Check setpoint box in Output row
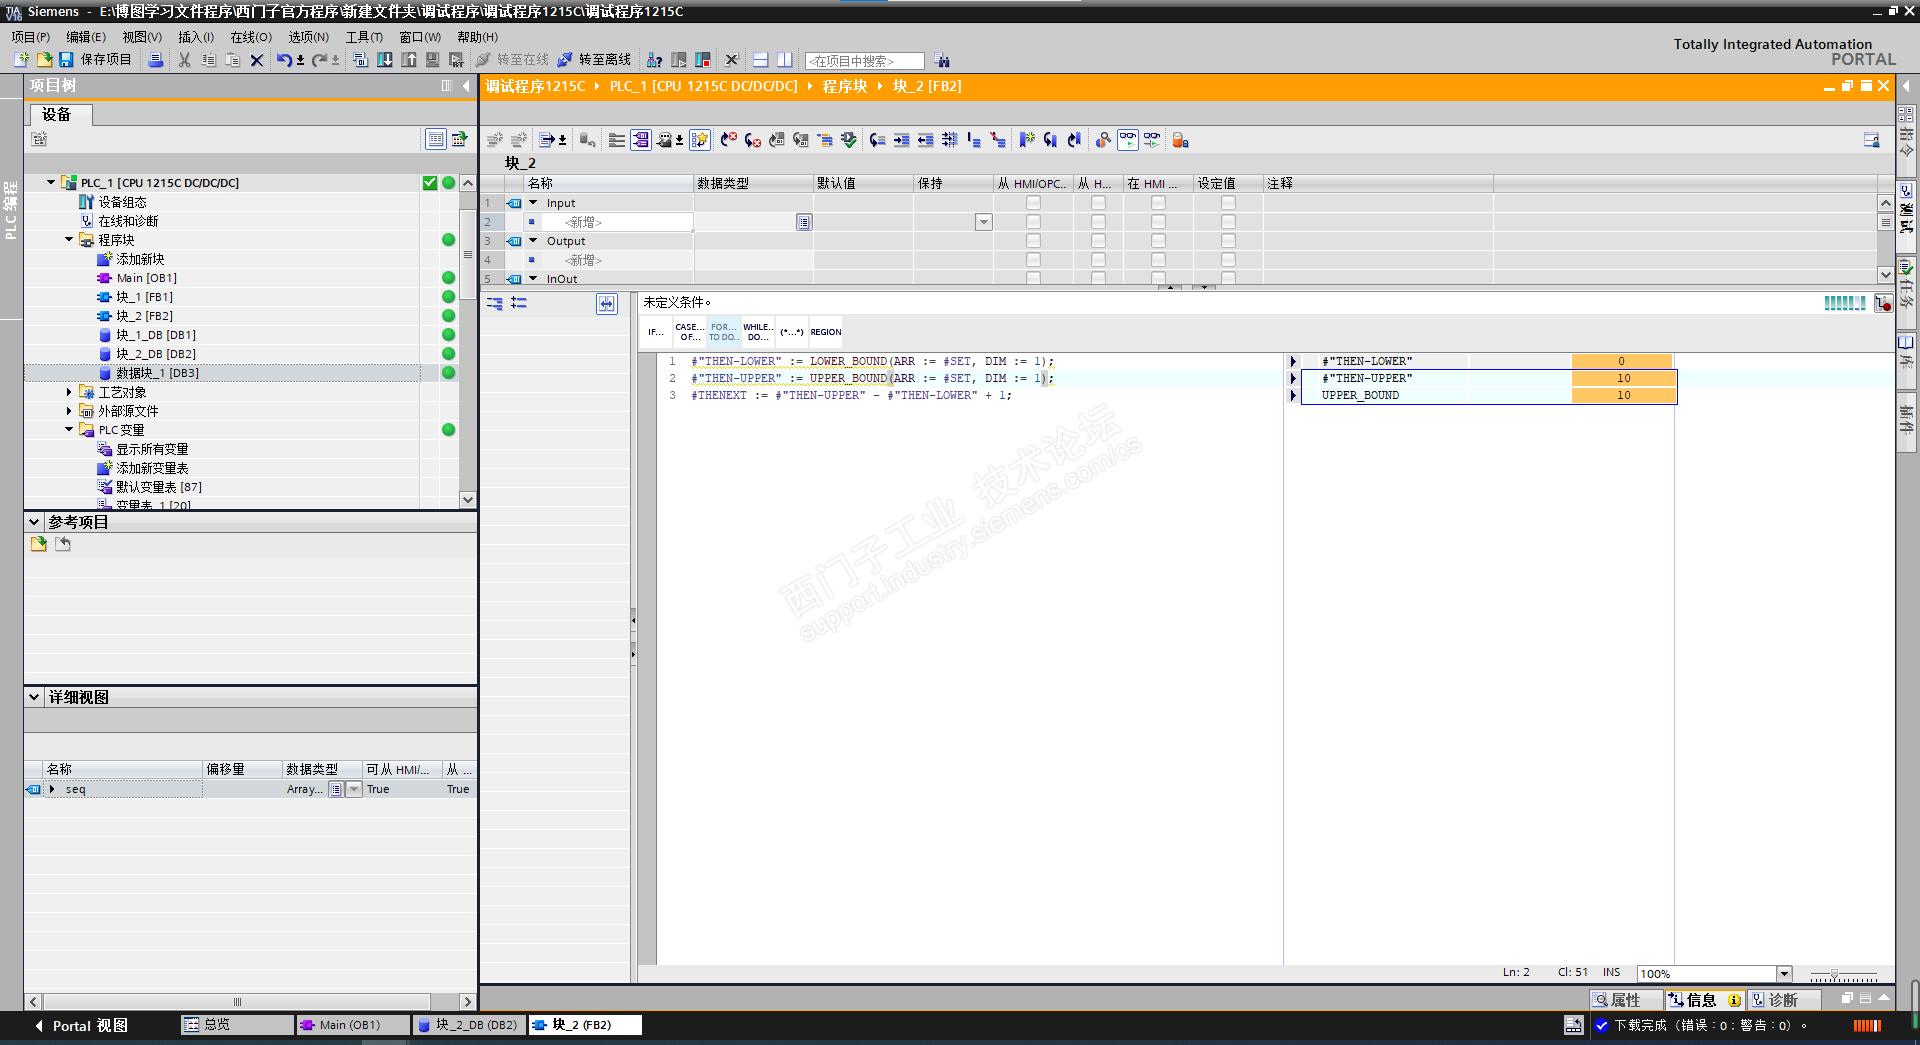This screenshot has height=1045, width=1920. pyautogui.click(x=1228, y=241)
